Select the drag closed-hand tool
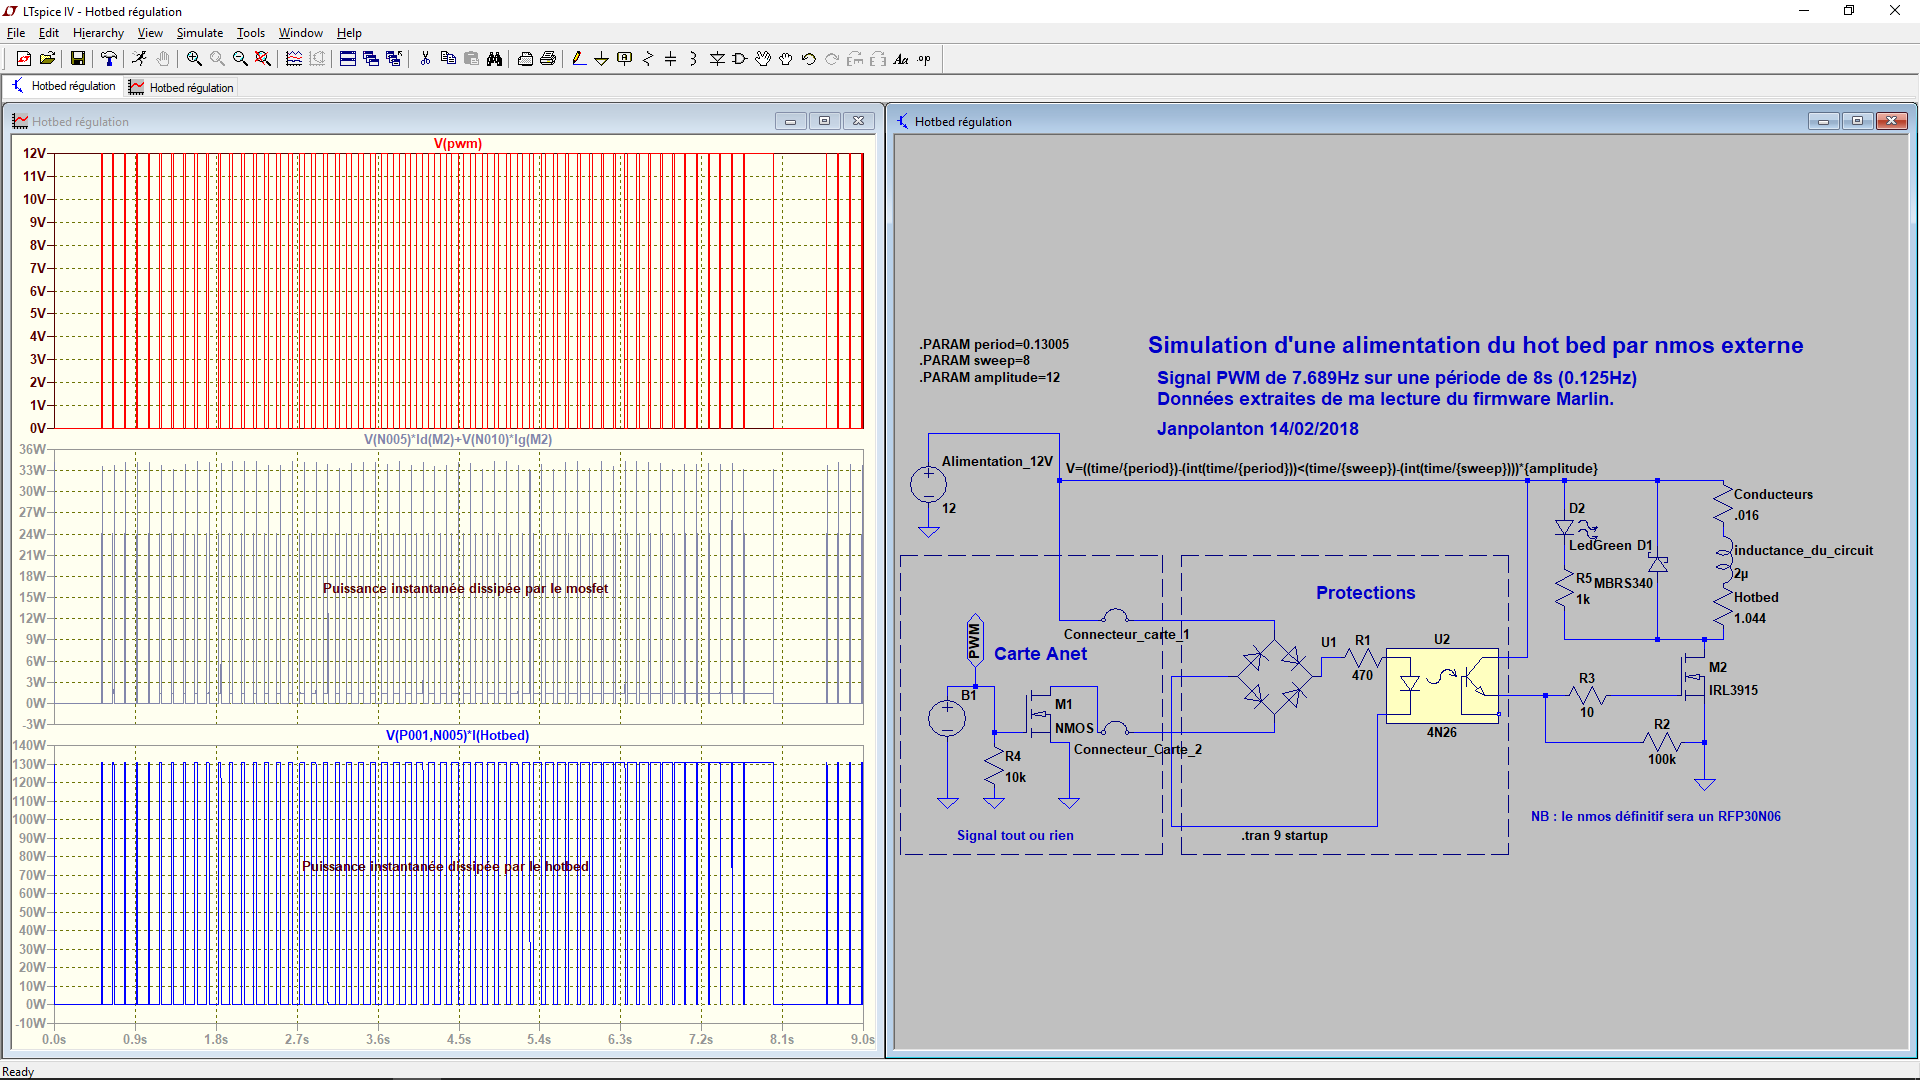The height and width of the screenshot is (1080, 1920). point(786,59)
